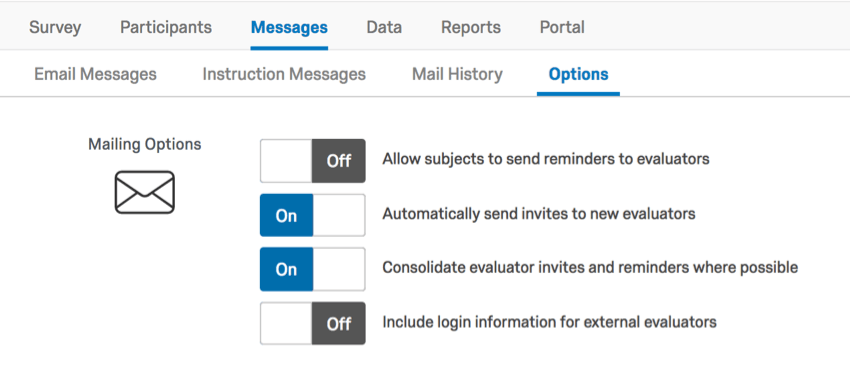Switch to the Portal tab
850x381 pixels.
pos(562,27)
